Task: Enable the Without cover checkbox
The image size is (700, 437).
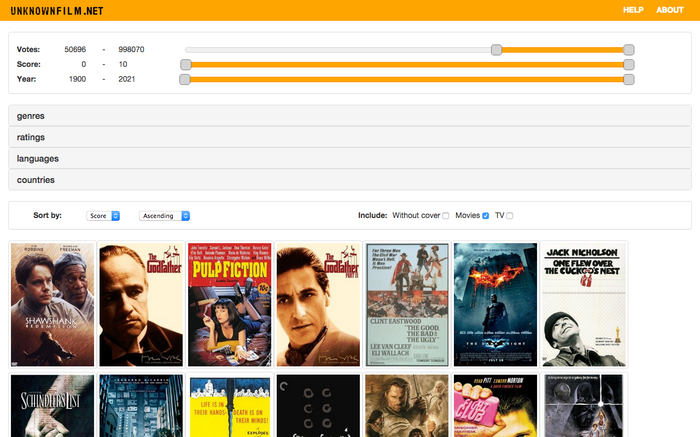Action: (446, 216)
